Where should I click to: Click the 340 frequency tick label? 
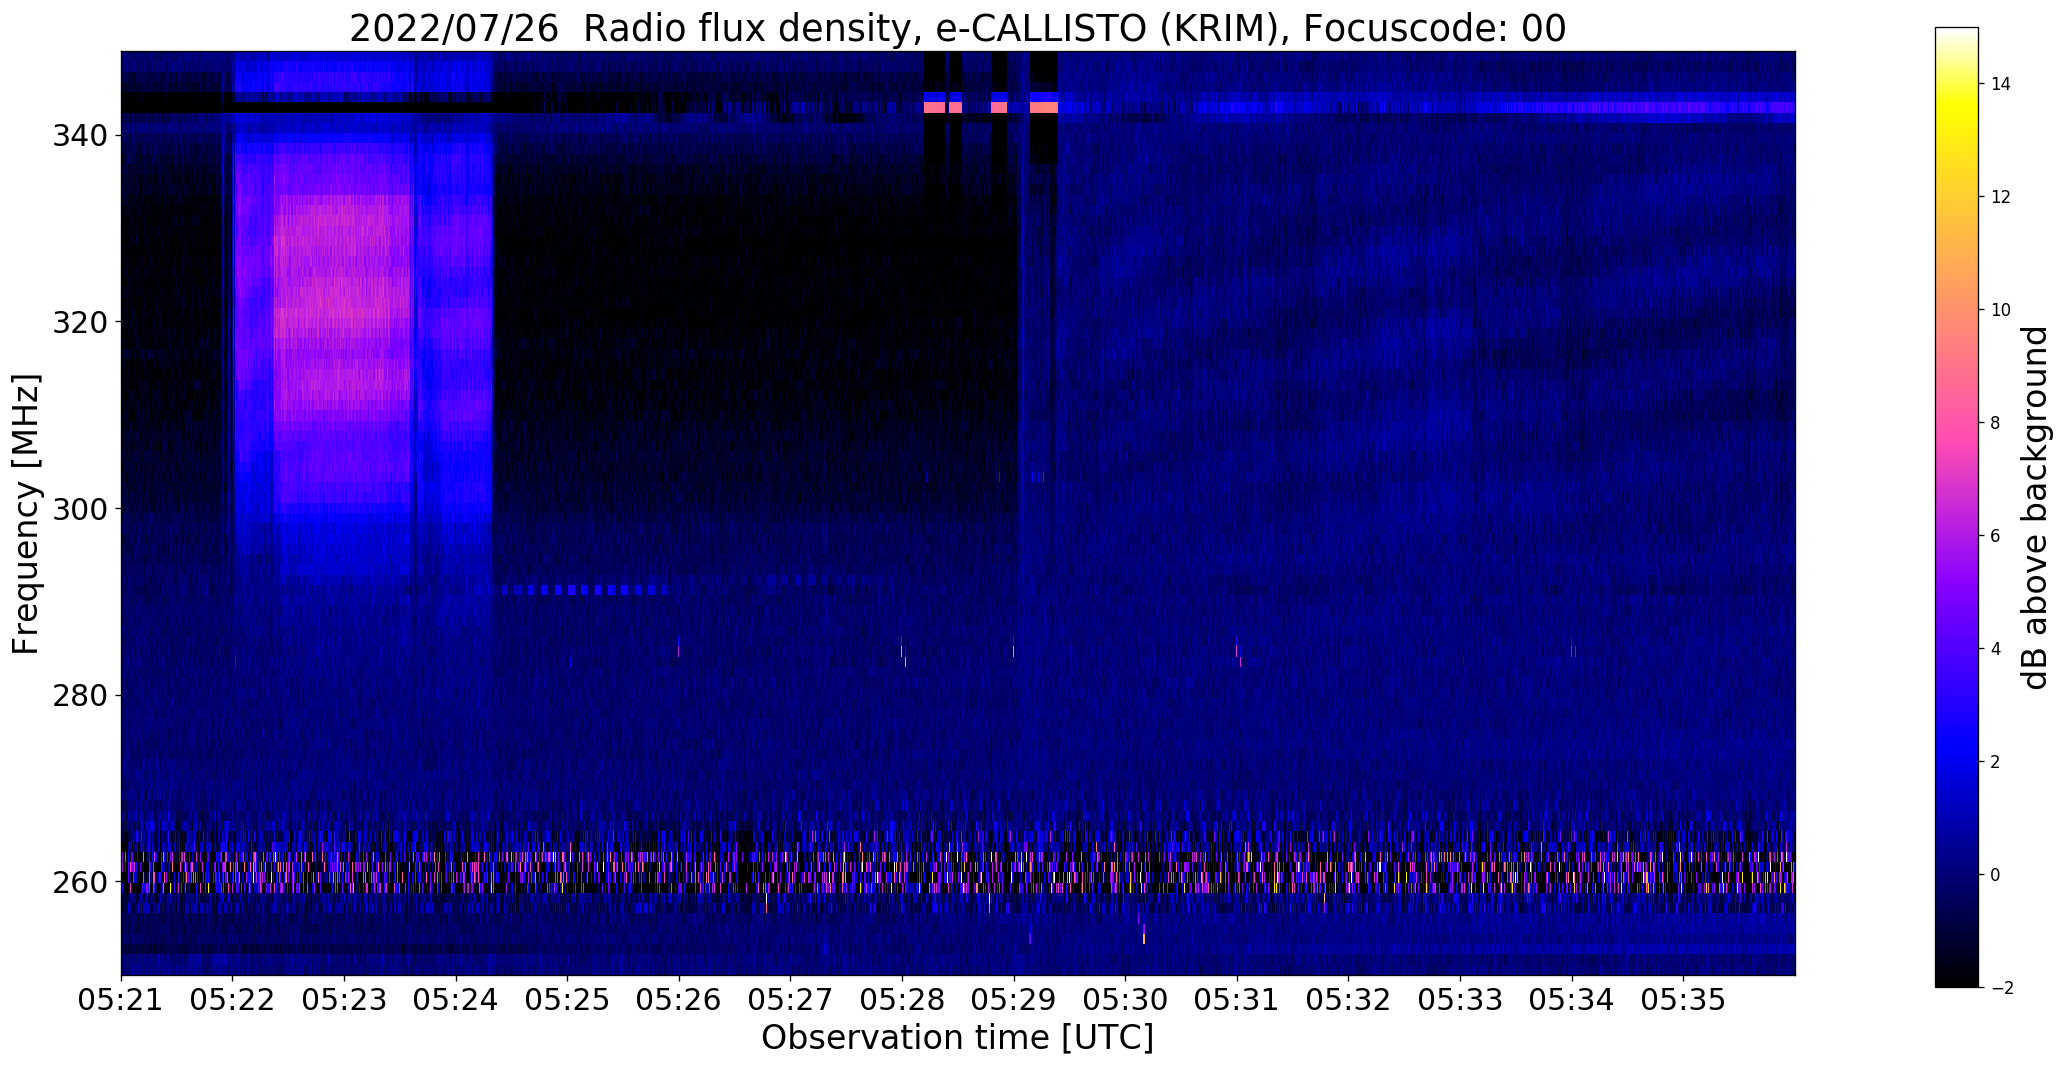pos(79,135)
